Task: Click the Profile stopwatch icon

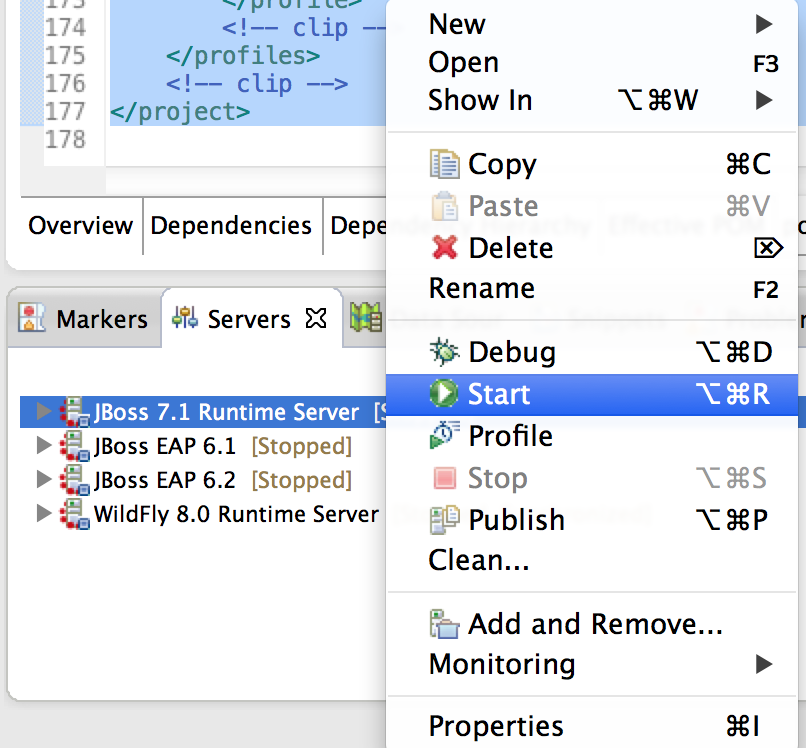Action: coord(444,435)
